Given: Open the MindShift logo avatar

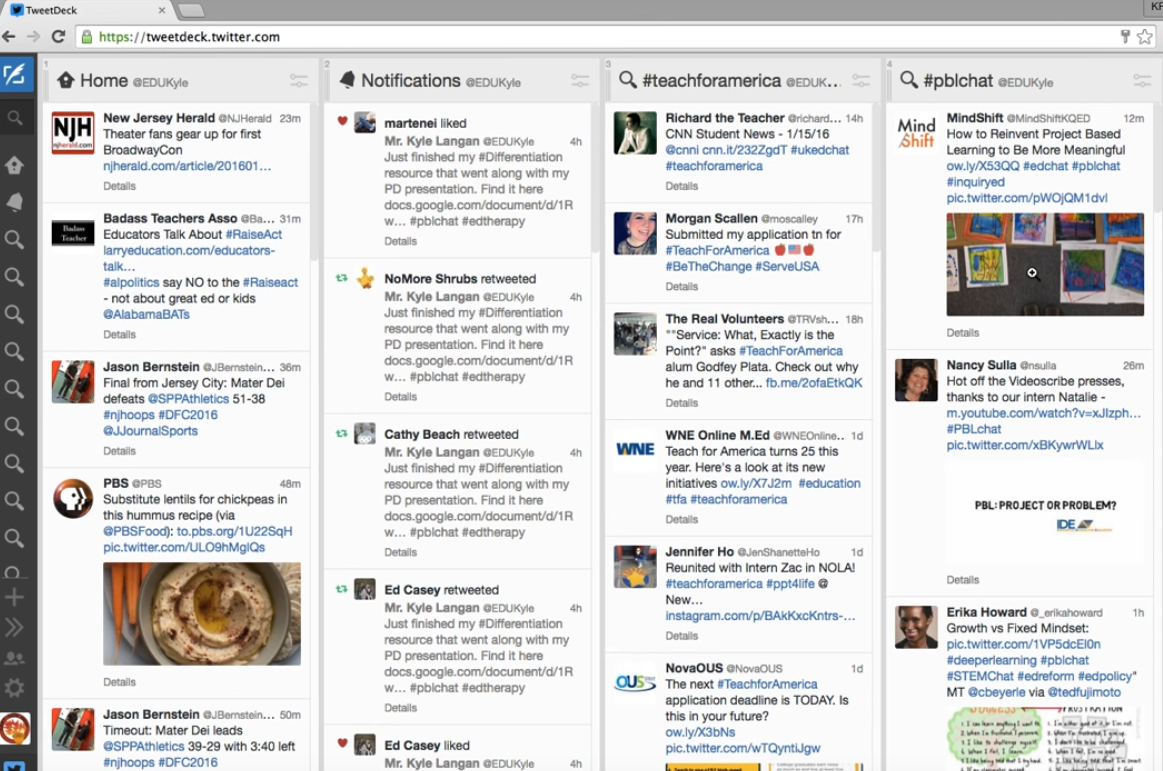Looking at the screenshot, I should pyautogui.click(x=916, y=133).
